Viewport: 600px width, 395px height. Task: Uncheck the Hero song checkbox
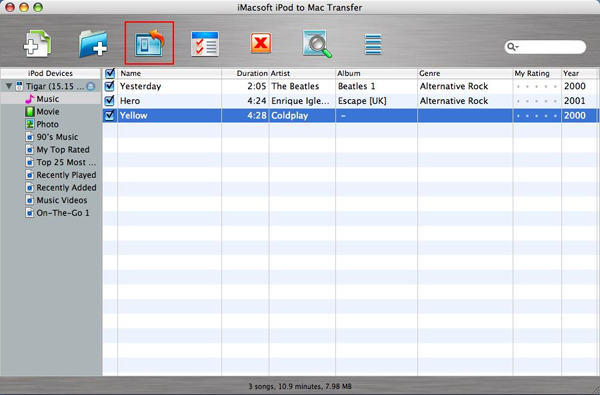coord(110,101)
